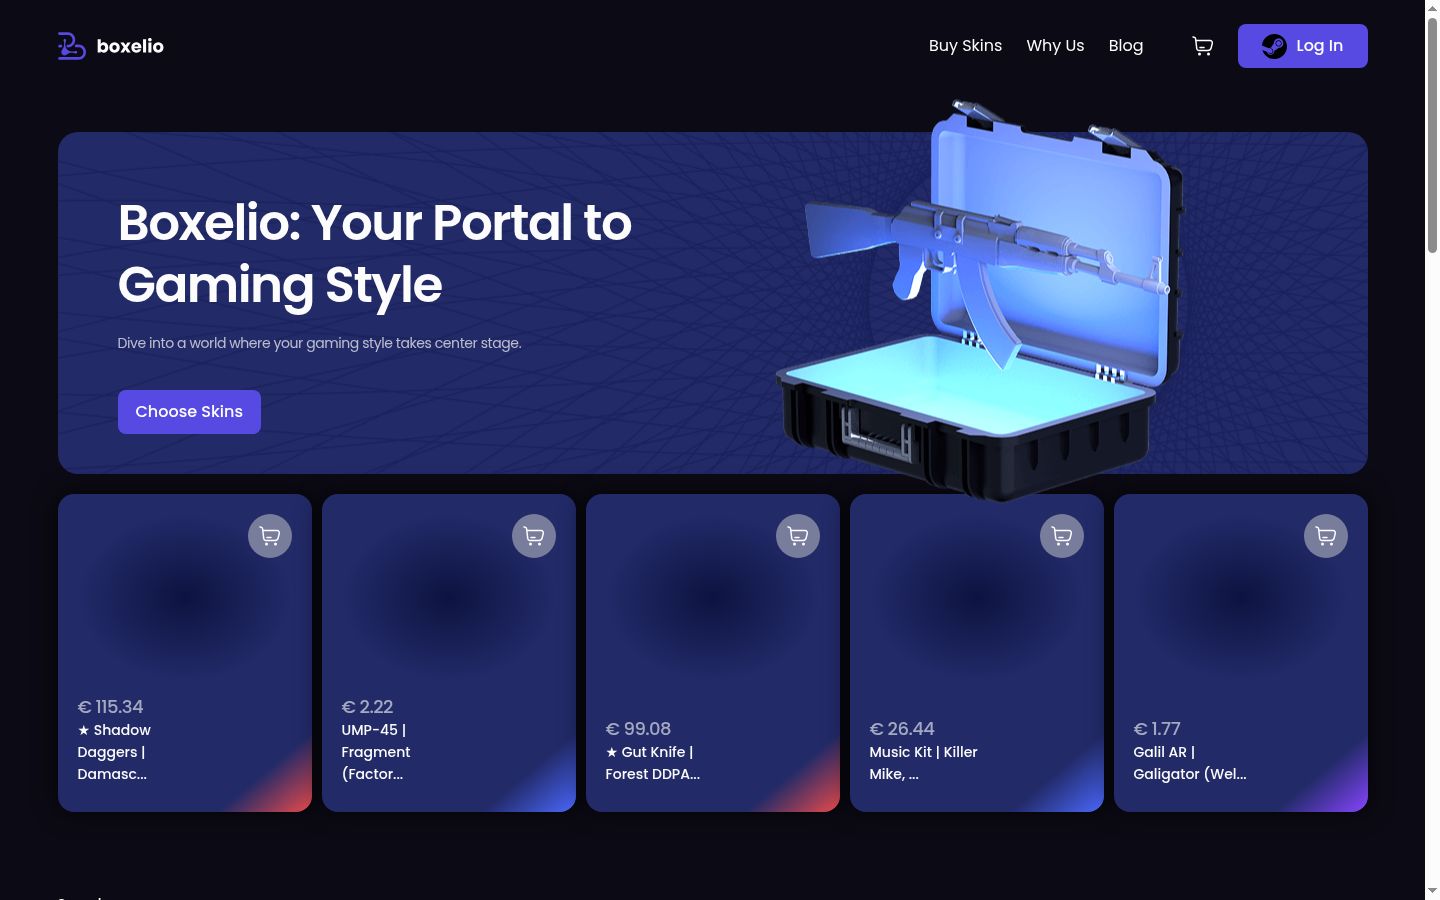Click the scrollbar up arrow
This screenshot has height=900, width=1440.
click(1432, 8)
